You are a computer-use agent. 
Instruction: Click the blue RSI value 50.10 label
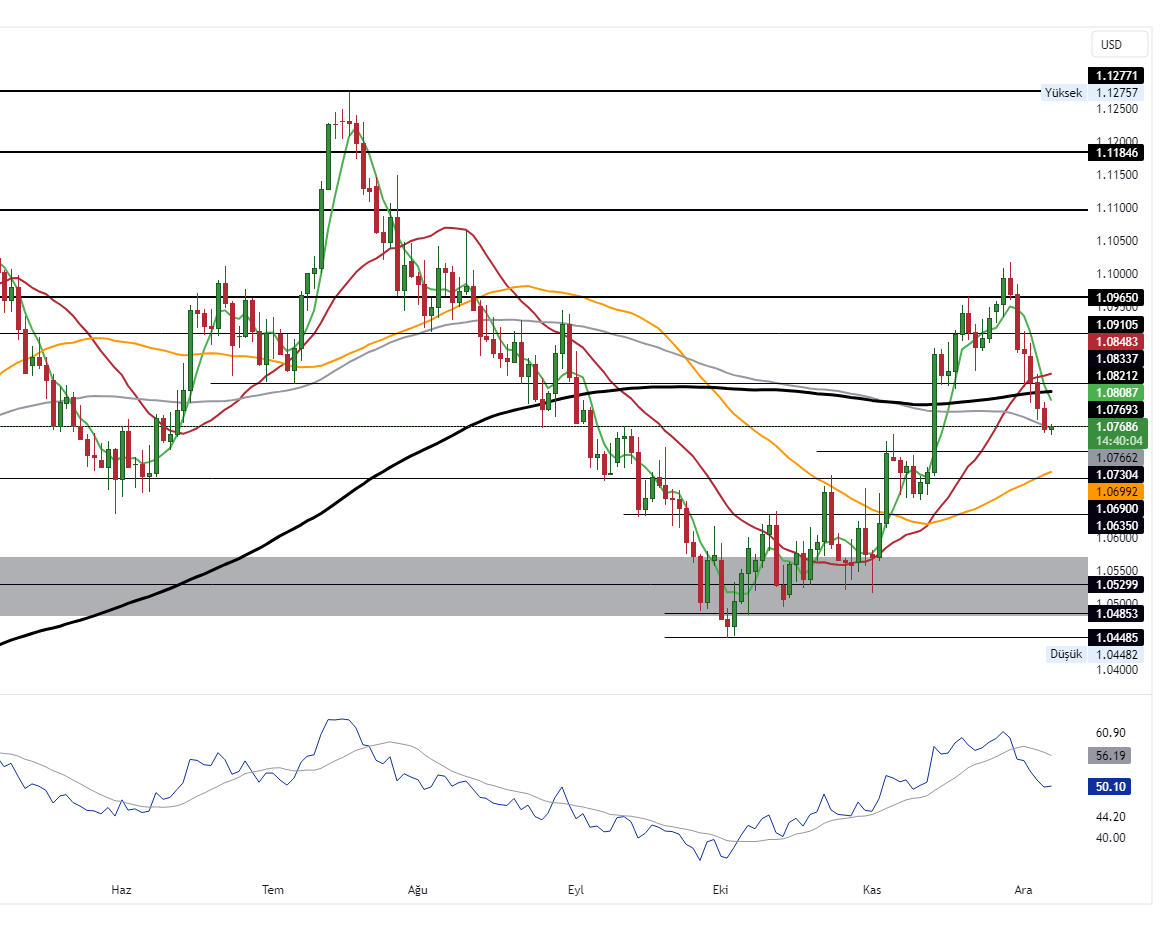point(1111,787)
